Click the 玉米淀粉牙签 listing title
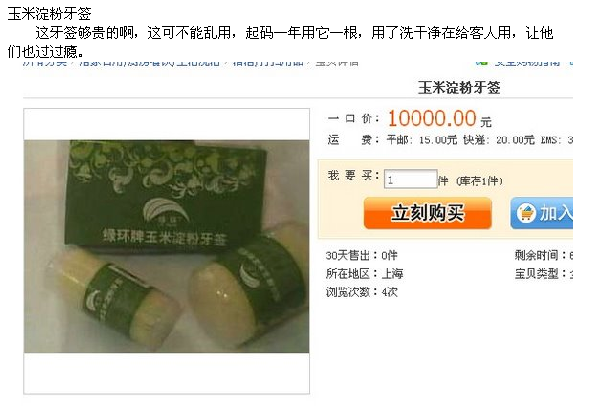The height and width of the screenshot is (415, 597). click(459, 88)
